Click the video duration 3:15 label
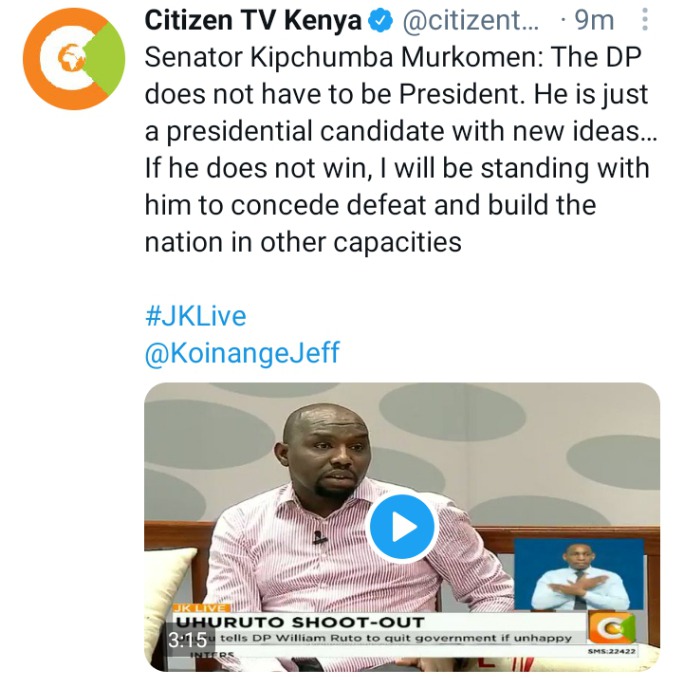 click(x=187, y=640)
